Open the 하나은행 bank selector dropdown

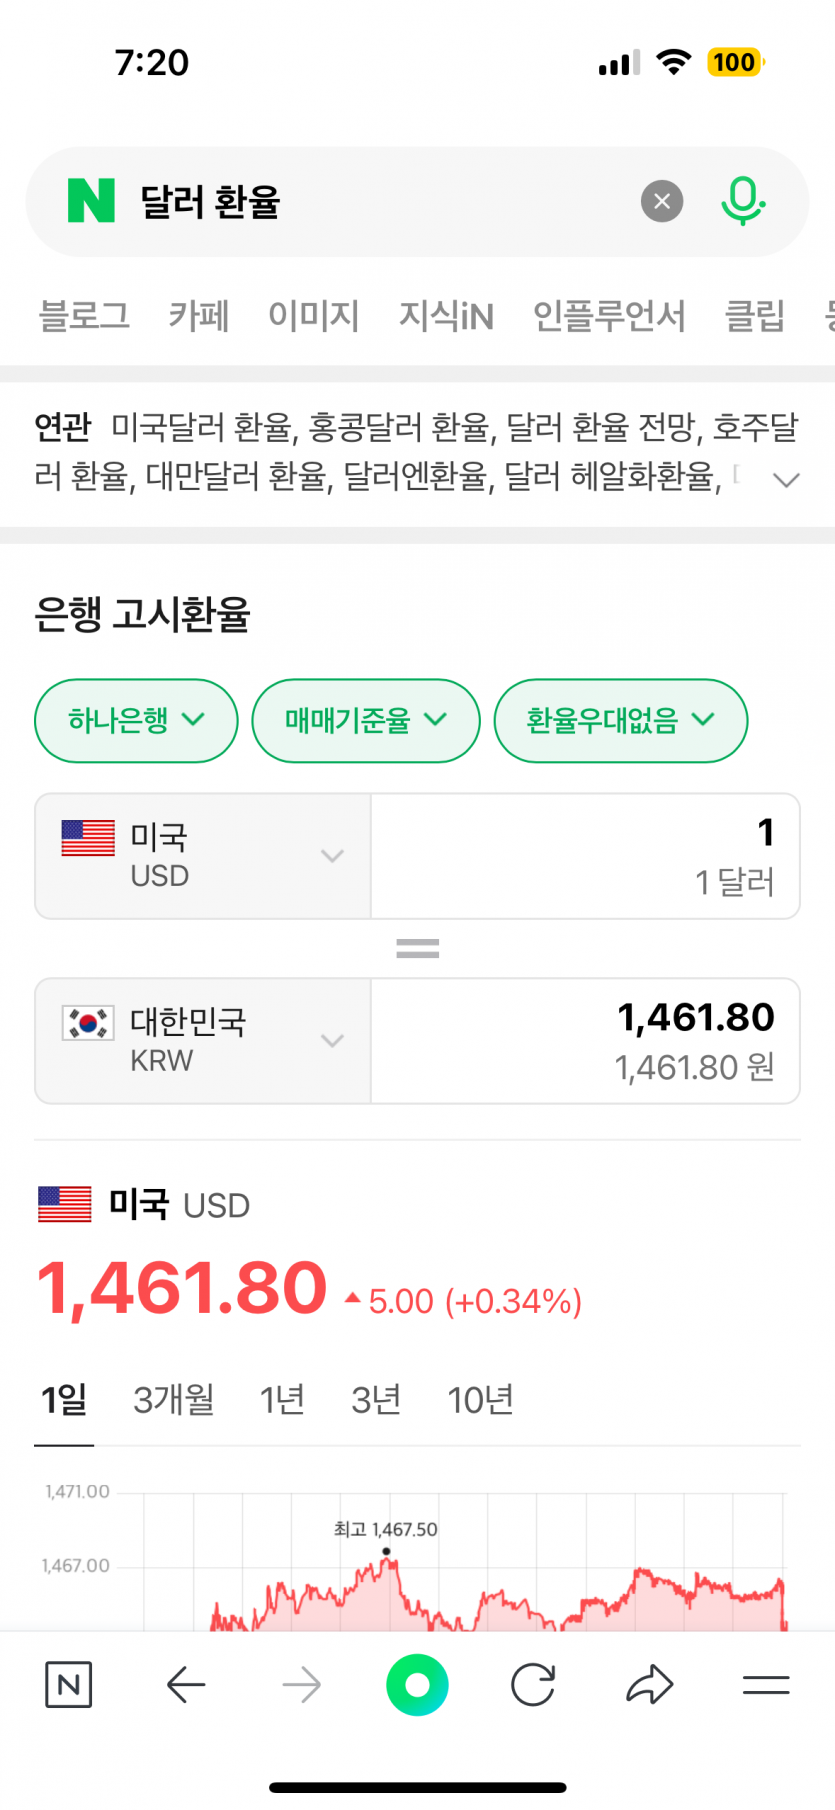pyautogui.click(x=136, y=720)
